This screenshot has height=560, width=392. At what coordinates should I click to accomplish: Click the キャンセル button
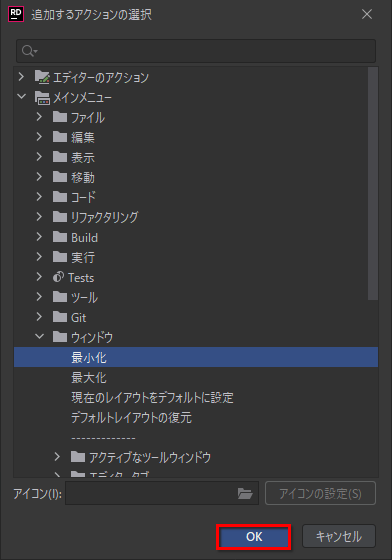pyautogui.click(x=339, y=536)
